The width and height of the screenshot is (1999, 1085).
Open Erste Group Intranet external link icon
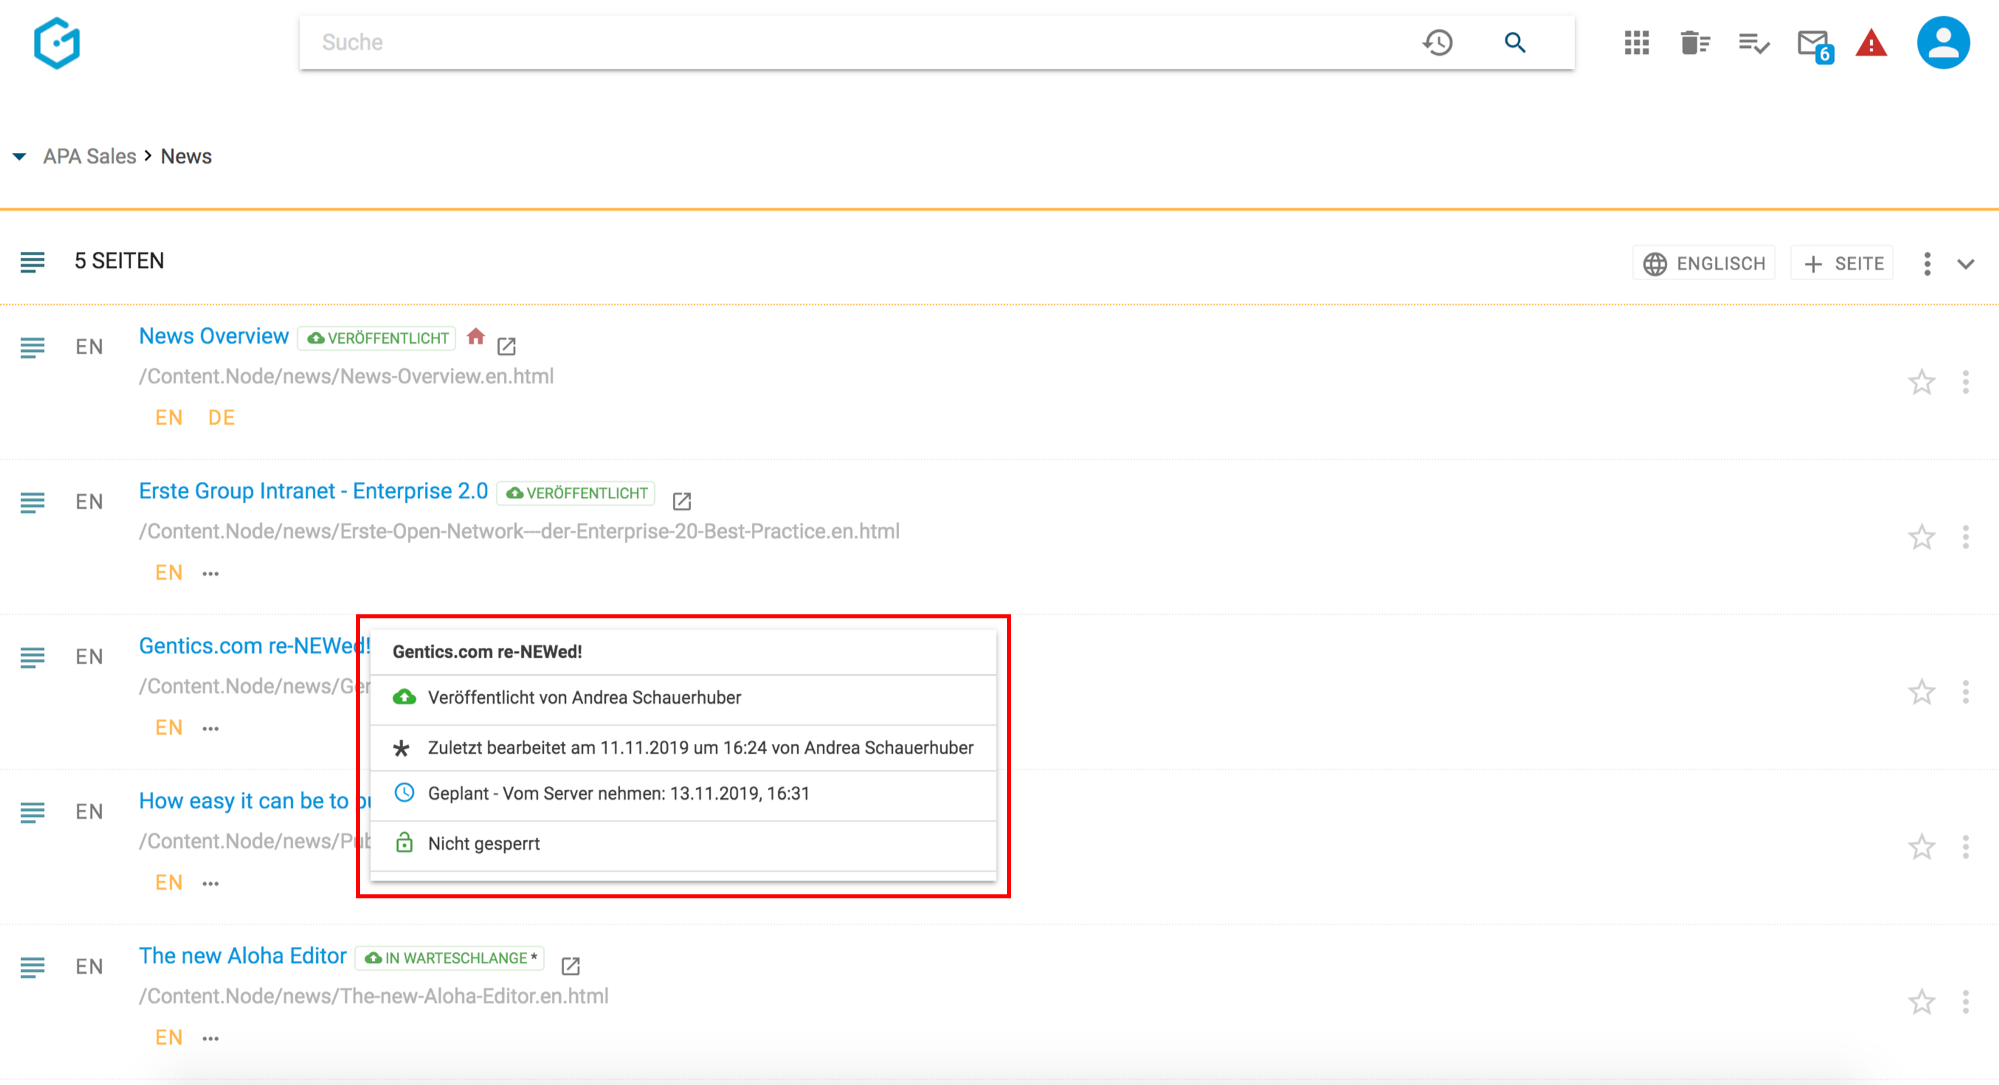point(682,501)
